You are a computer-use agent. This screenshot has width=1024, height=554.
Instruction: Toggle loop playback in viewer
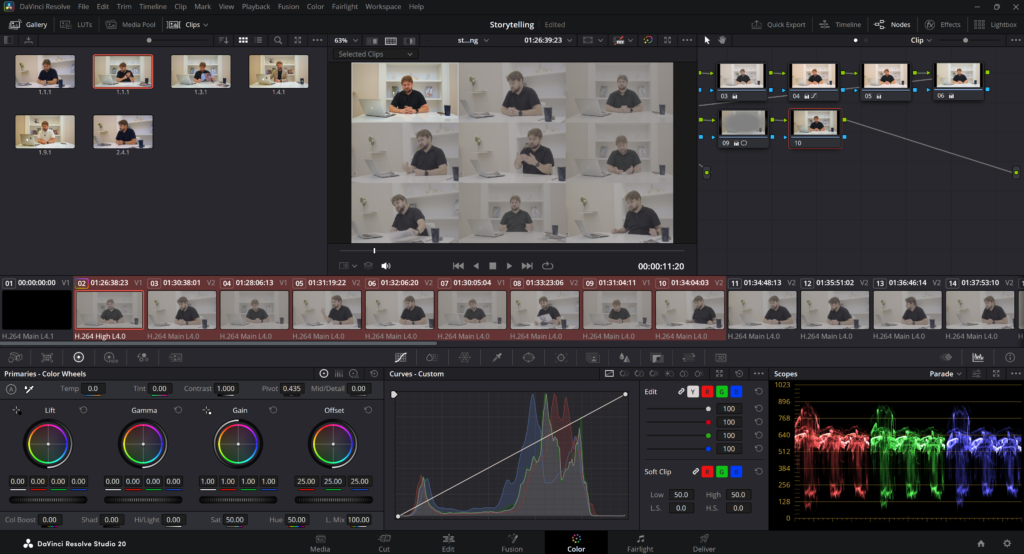pyautogui.click(x=547, y=266)
